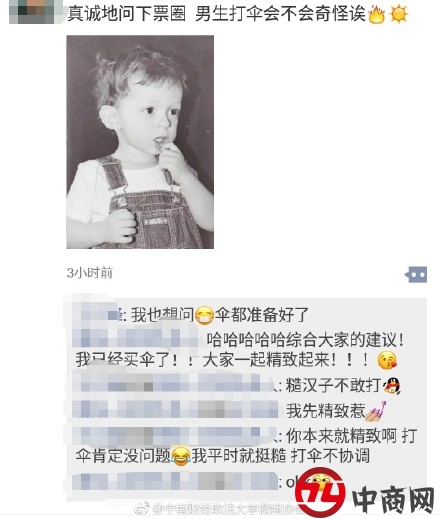Tap the blurred username before 我先精致惹
This screenshot has height=519, width=440.
175,409
